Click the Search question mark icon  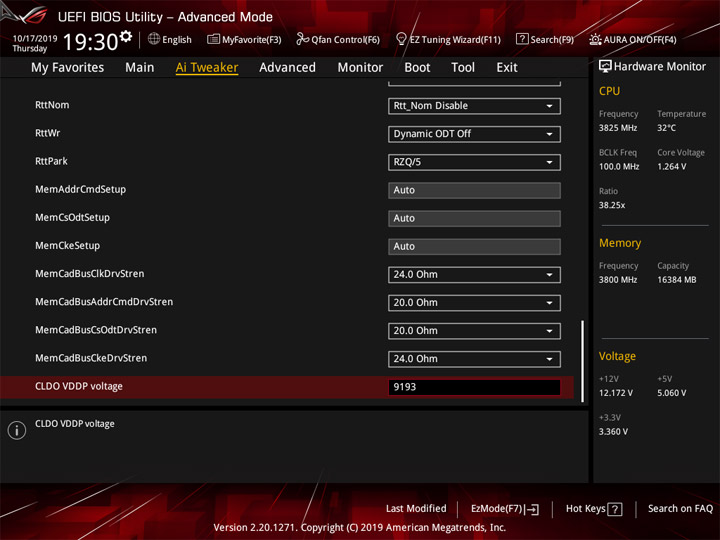(x=522, y=39)
